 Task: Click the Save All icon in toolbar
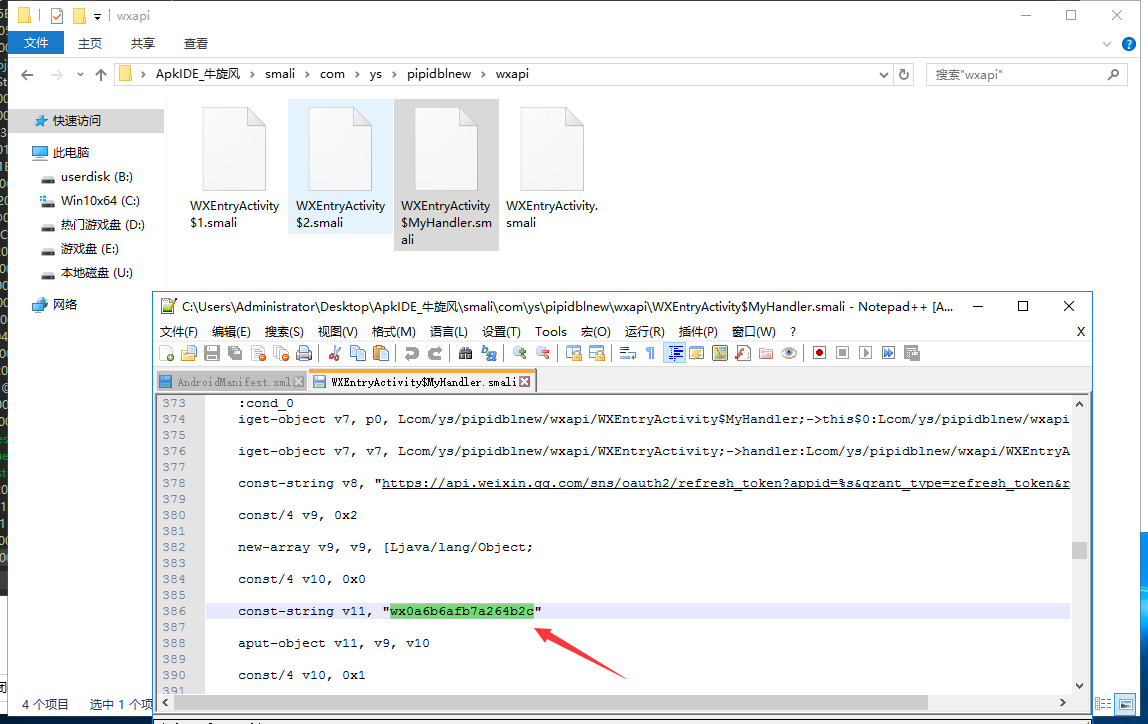(x=235, y=353)
